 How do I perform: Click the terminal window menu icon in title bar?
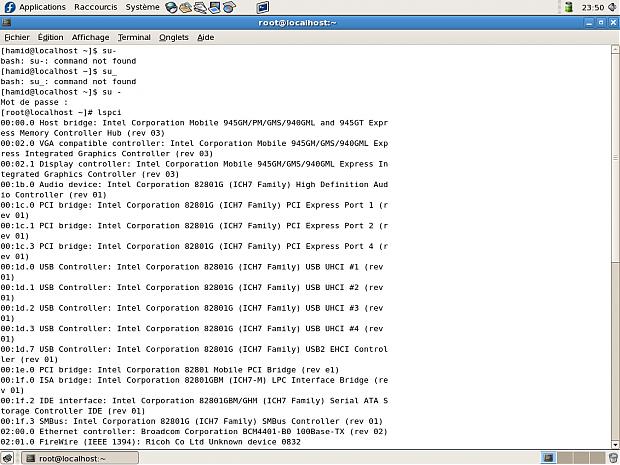click(x=6, y=23)
